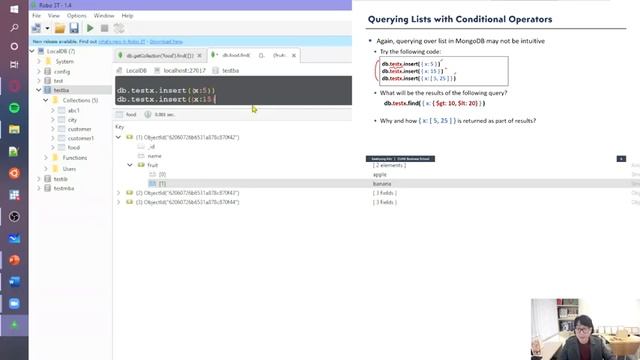Click the rotate output toolbar icon

click(119, 28)
